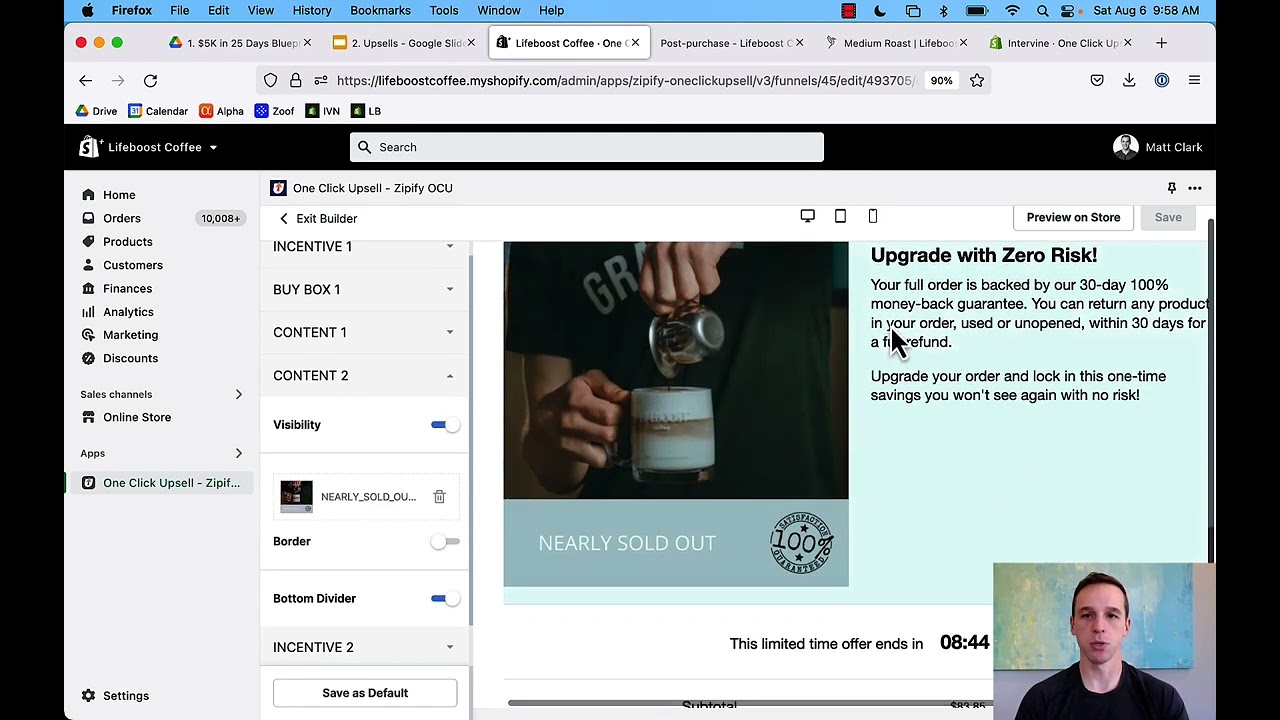This screenshot has height=720, width=1280.
Task: Open Firefox hamburger menu
Action: pyautogui.click(x=1194, y=80)
